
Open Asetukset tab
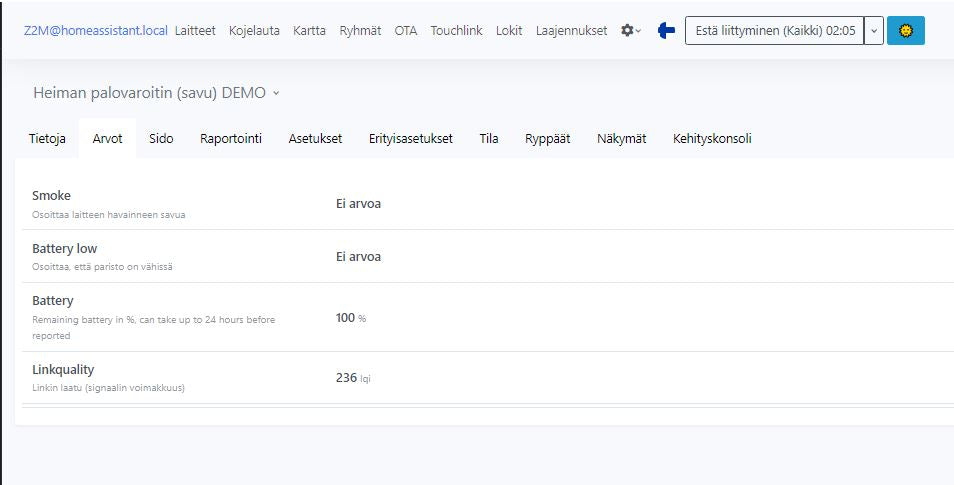[x=315, y=139]
